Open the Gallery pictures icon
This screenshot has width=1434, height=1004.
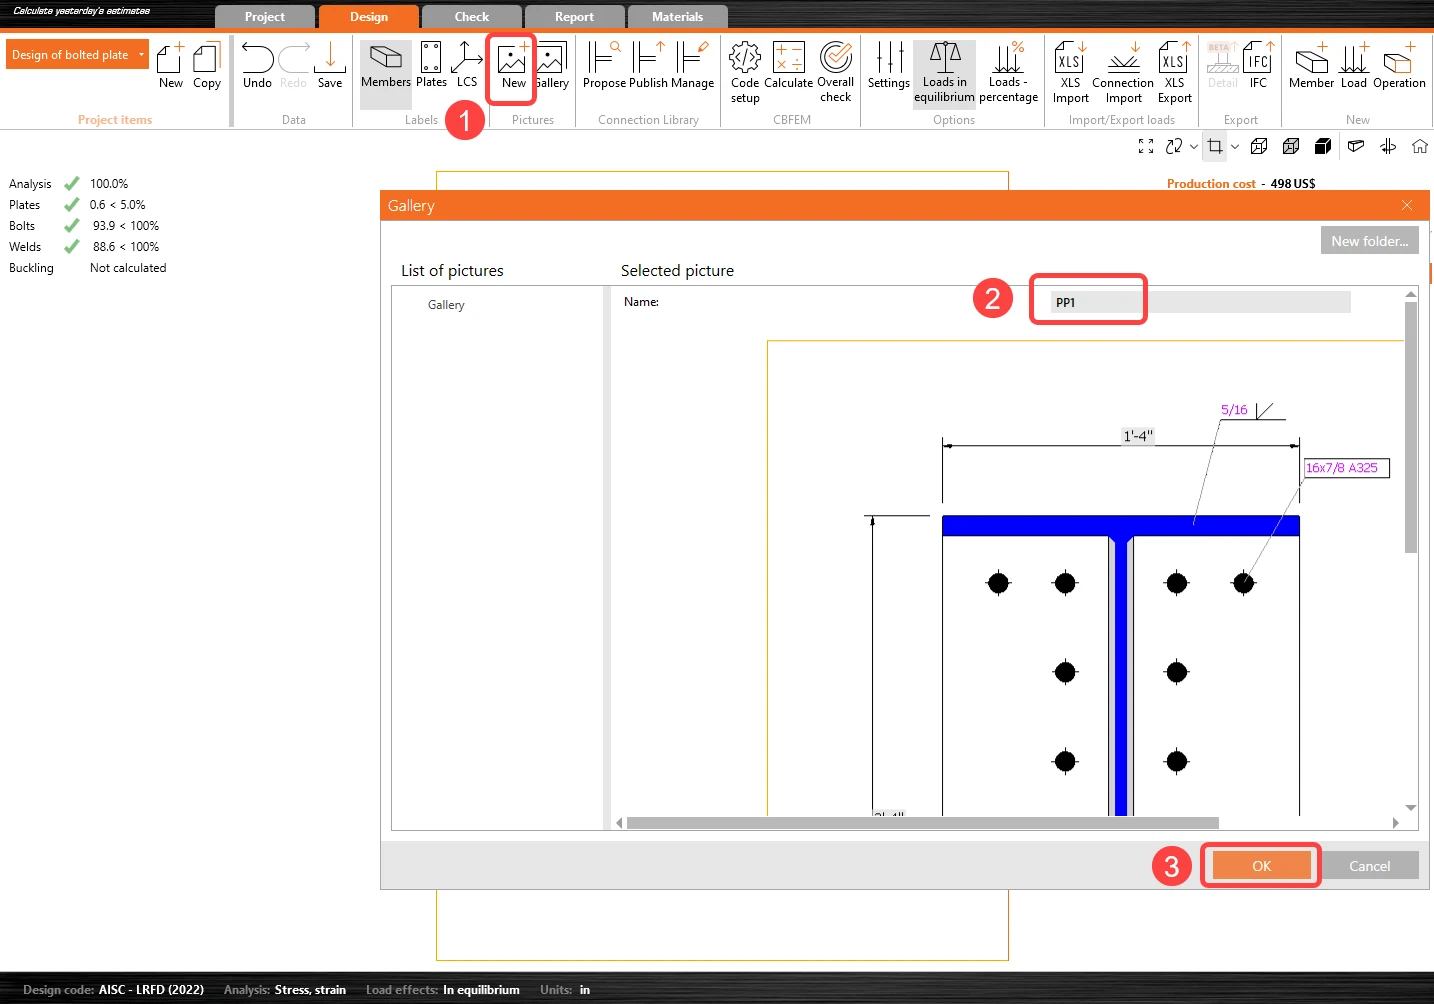pyautogui.click(x=552, y=66)
